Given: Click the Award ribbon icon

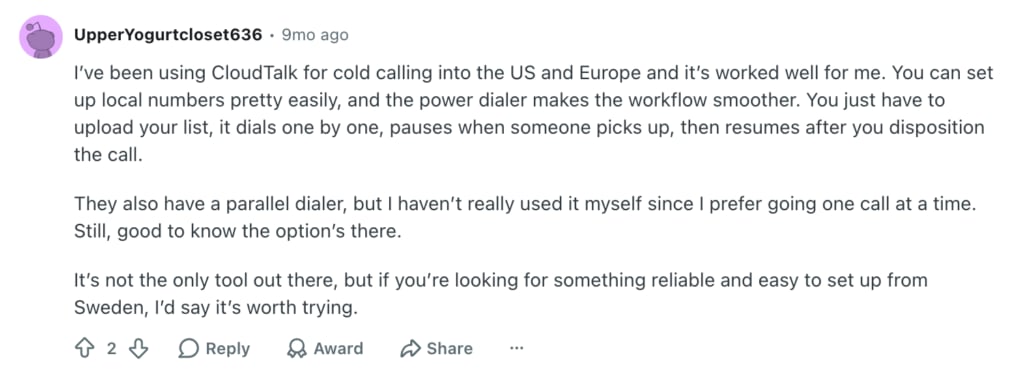Looking at the screenshot, I should point(297,349).
